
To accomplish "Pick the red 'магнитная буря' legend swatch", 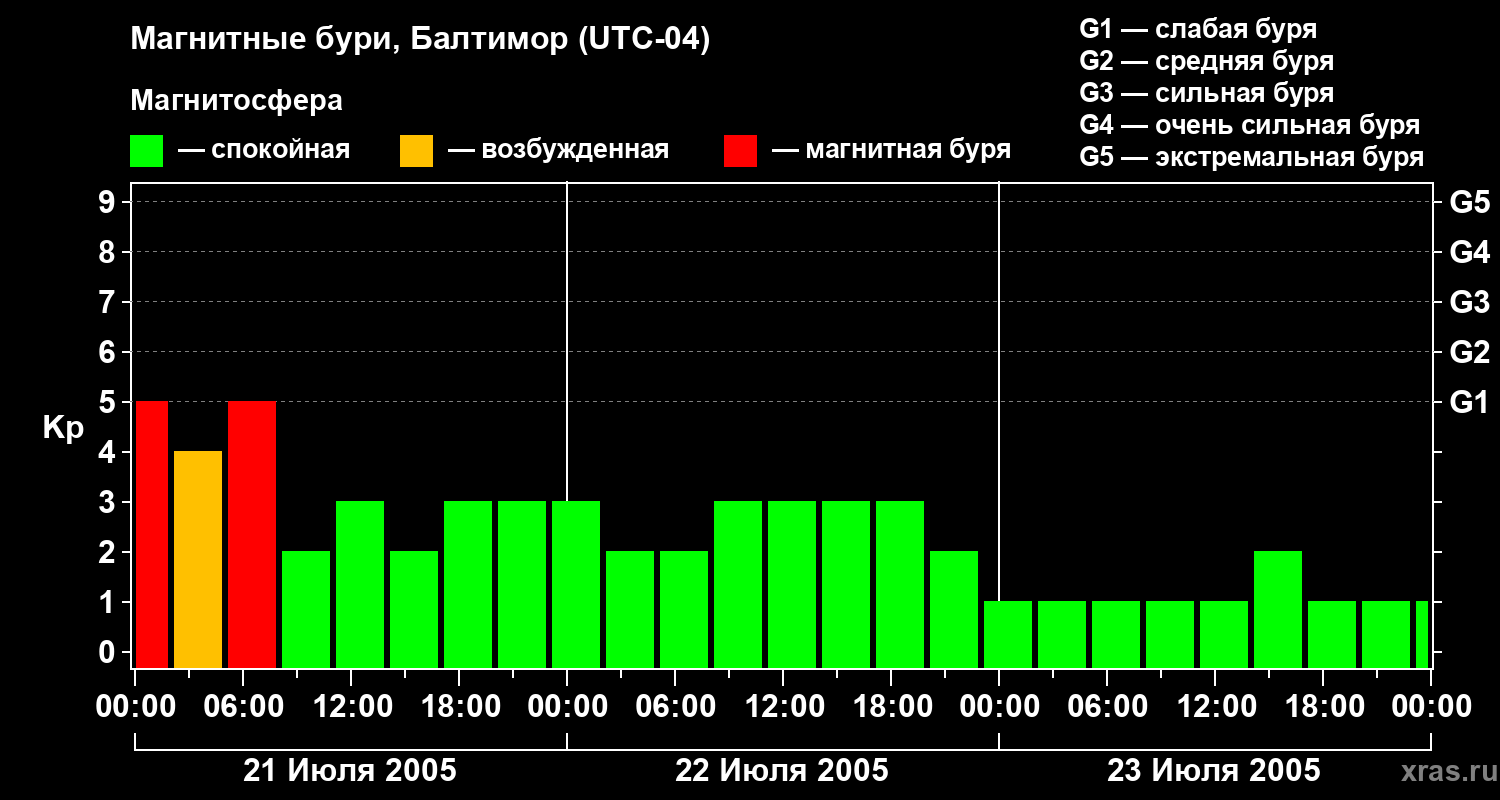I will pyautogui.click(x=740, y=151).
